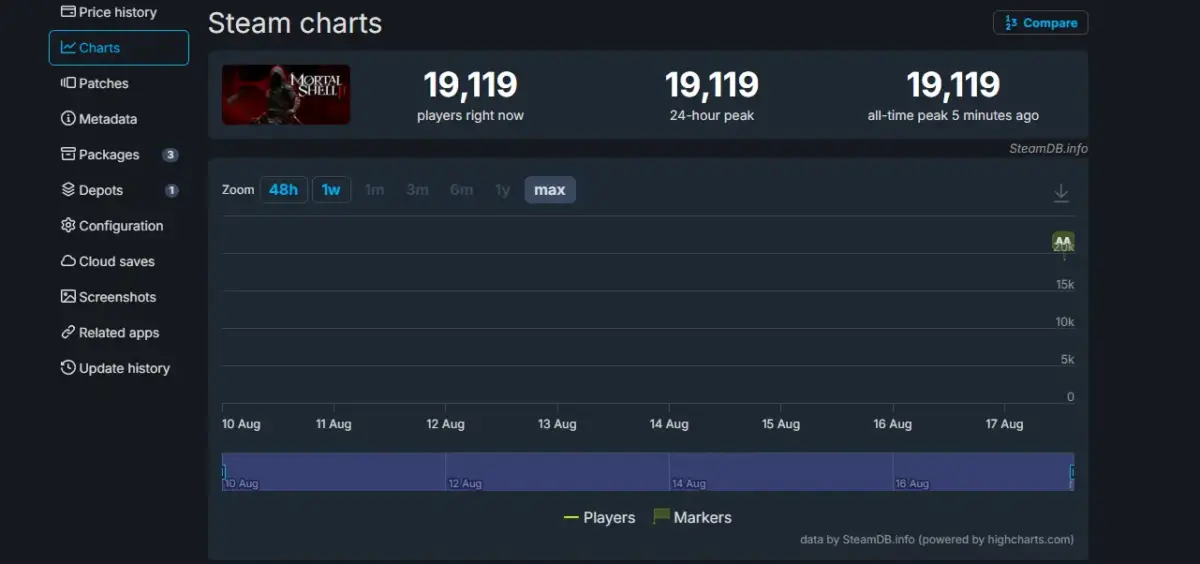This screenshot has height=564, width=1200.
Task: Click the Cloud saves cloud icon
Action: click(68, 261)
